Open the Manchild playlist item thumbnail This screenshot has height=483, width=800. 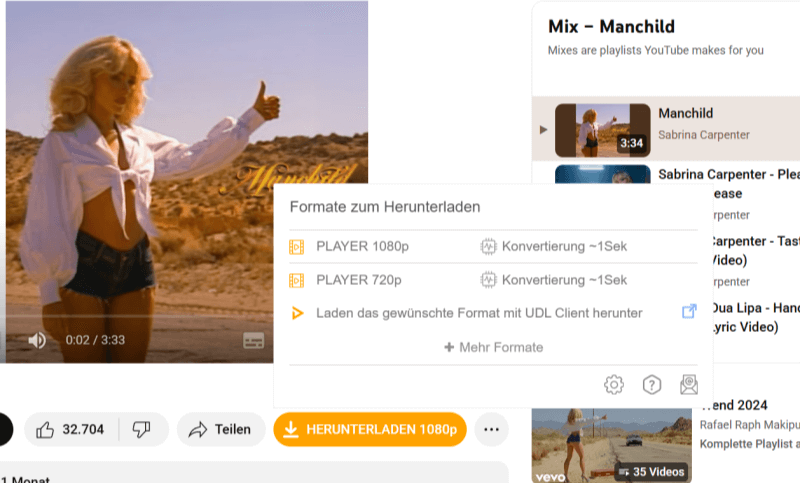[x=603, y=131]
